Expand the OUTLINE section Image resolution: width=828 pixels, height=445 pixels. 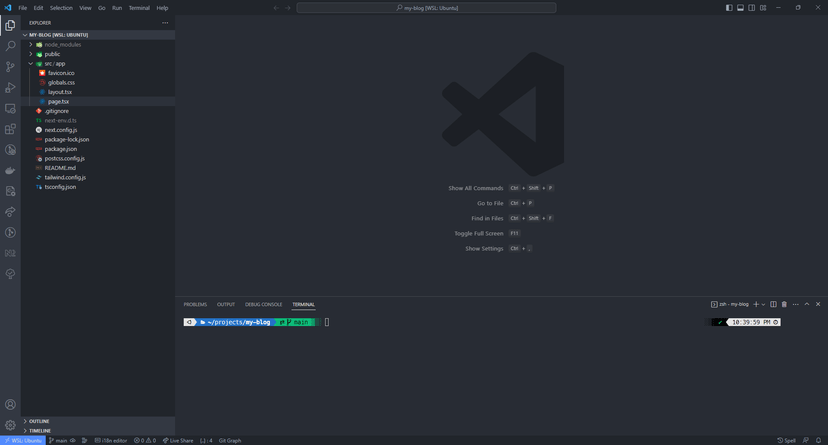point(98,421)
